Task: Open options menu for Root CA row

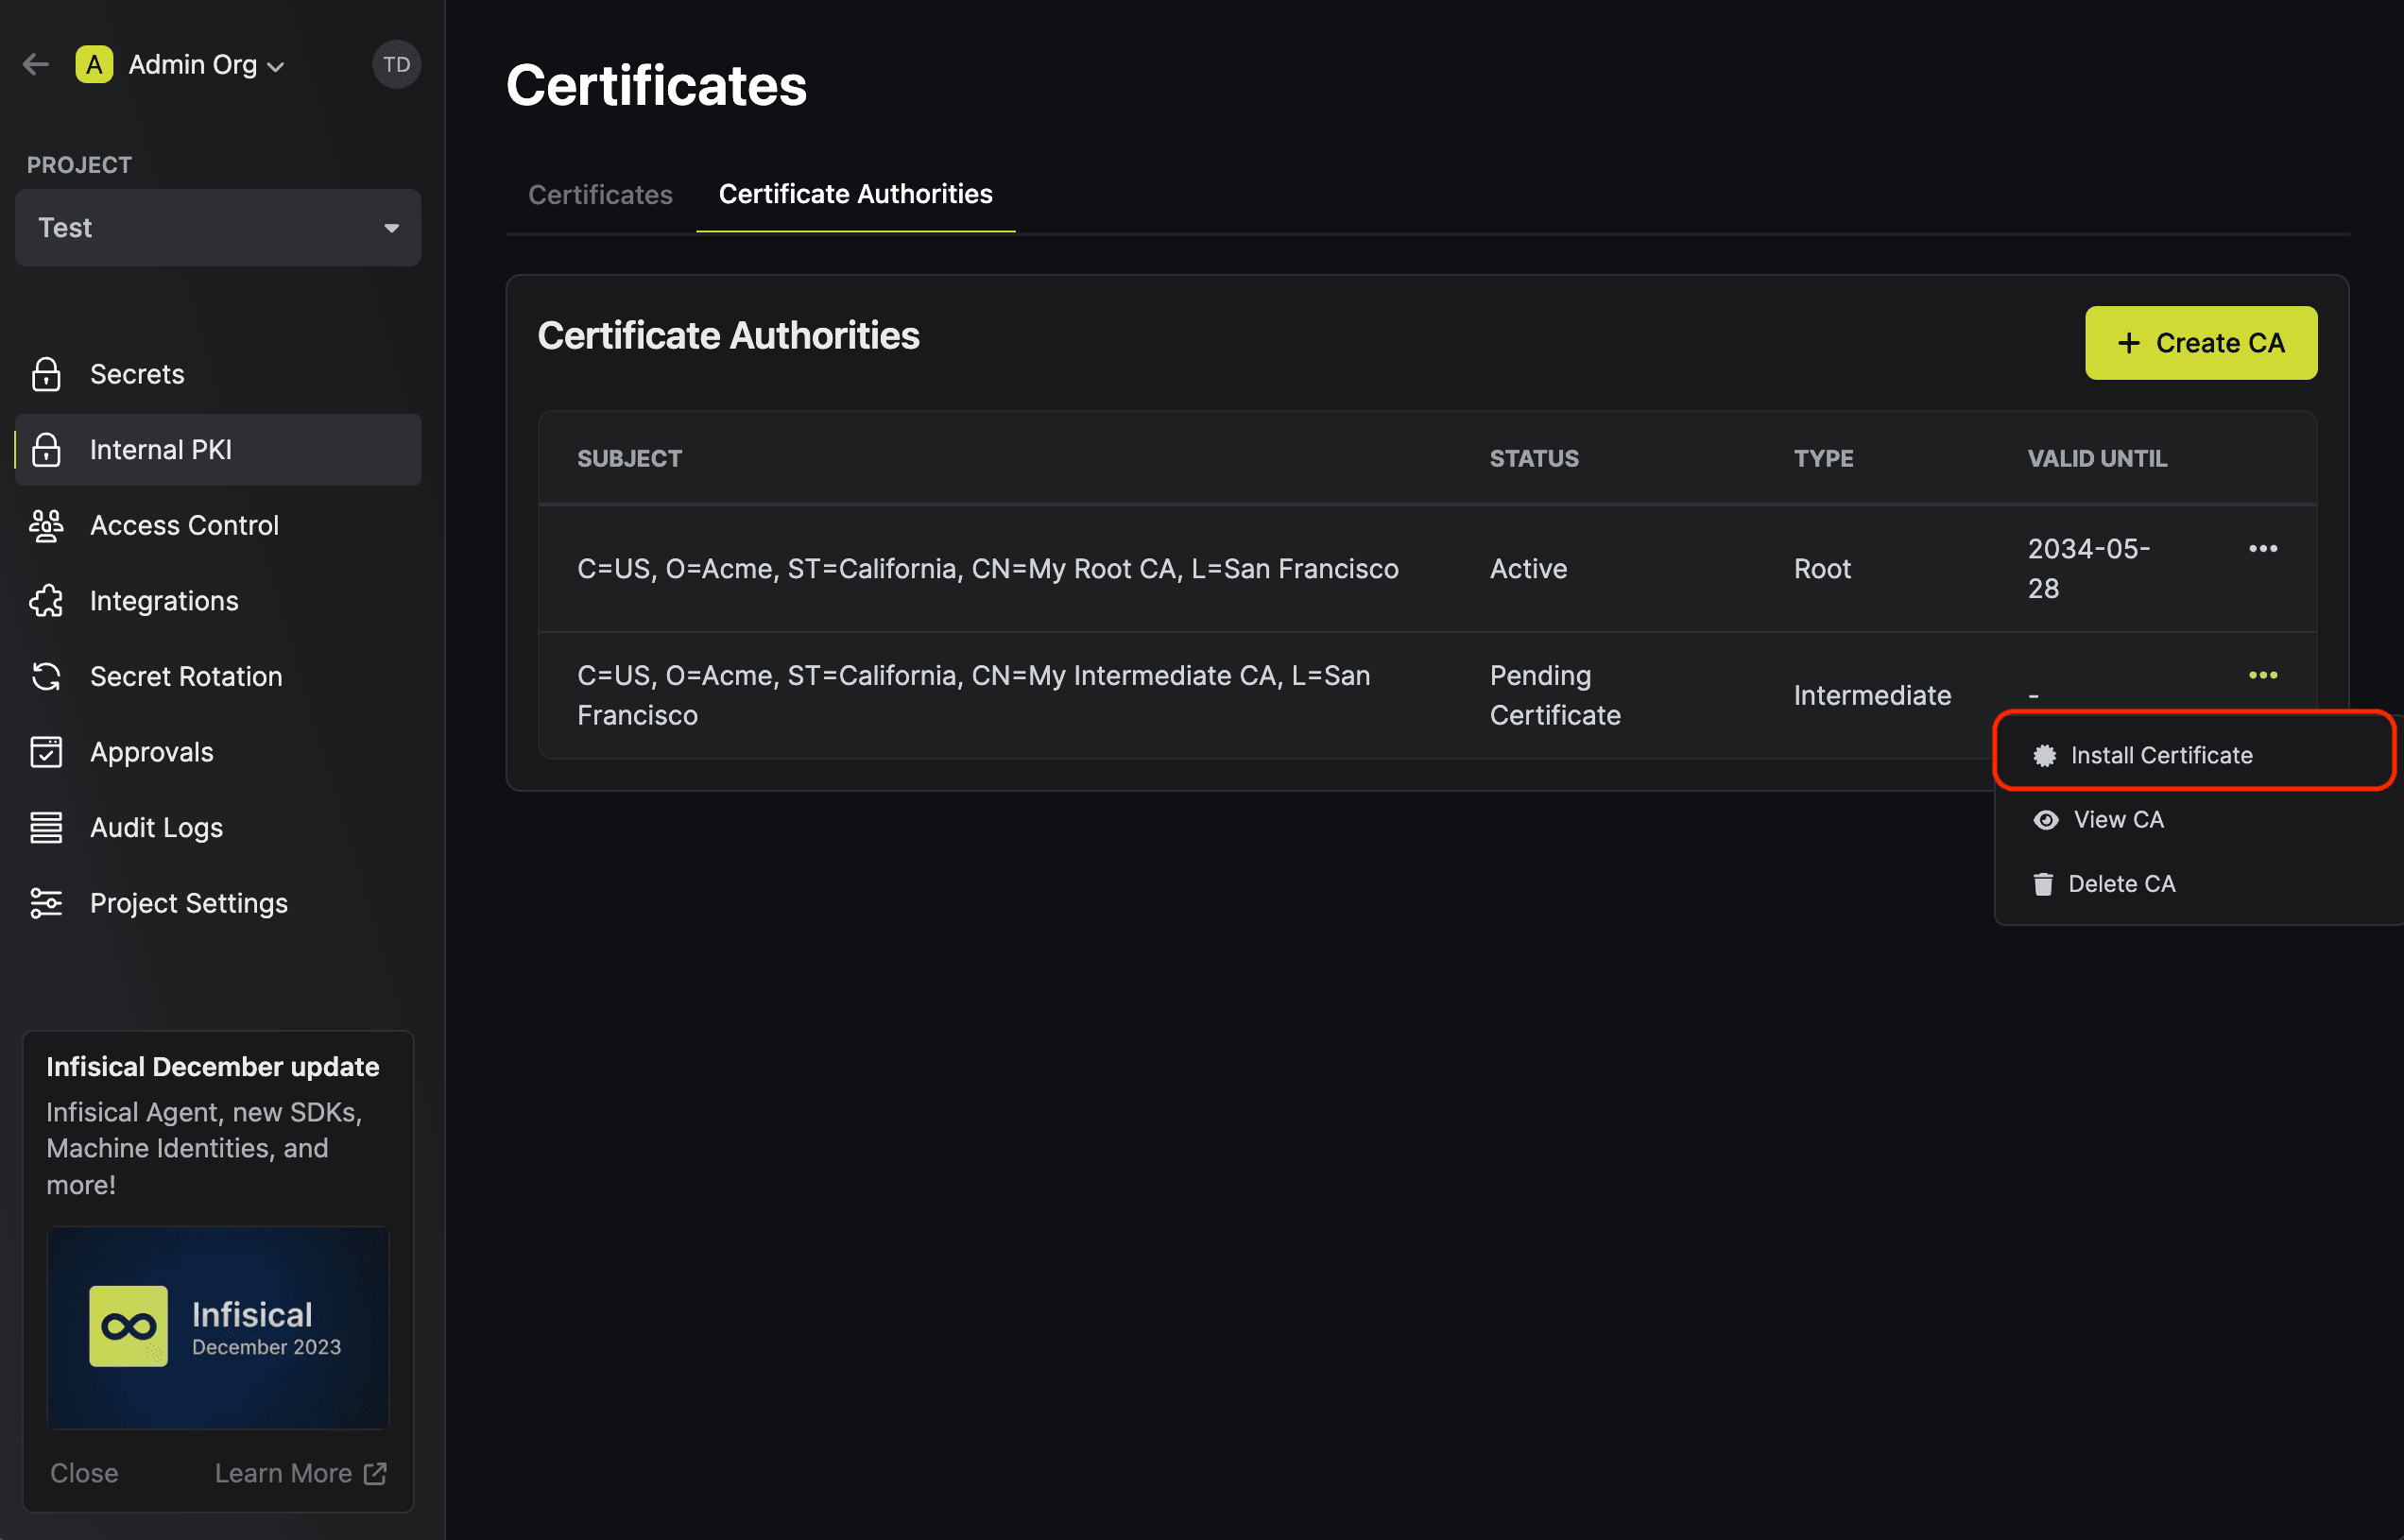Action: pyautogui.click(x=2262, y=549)
